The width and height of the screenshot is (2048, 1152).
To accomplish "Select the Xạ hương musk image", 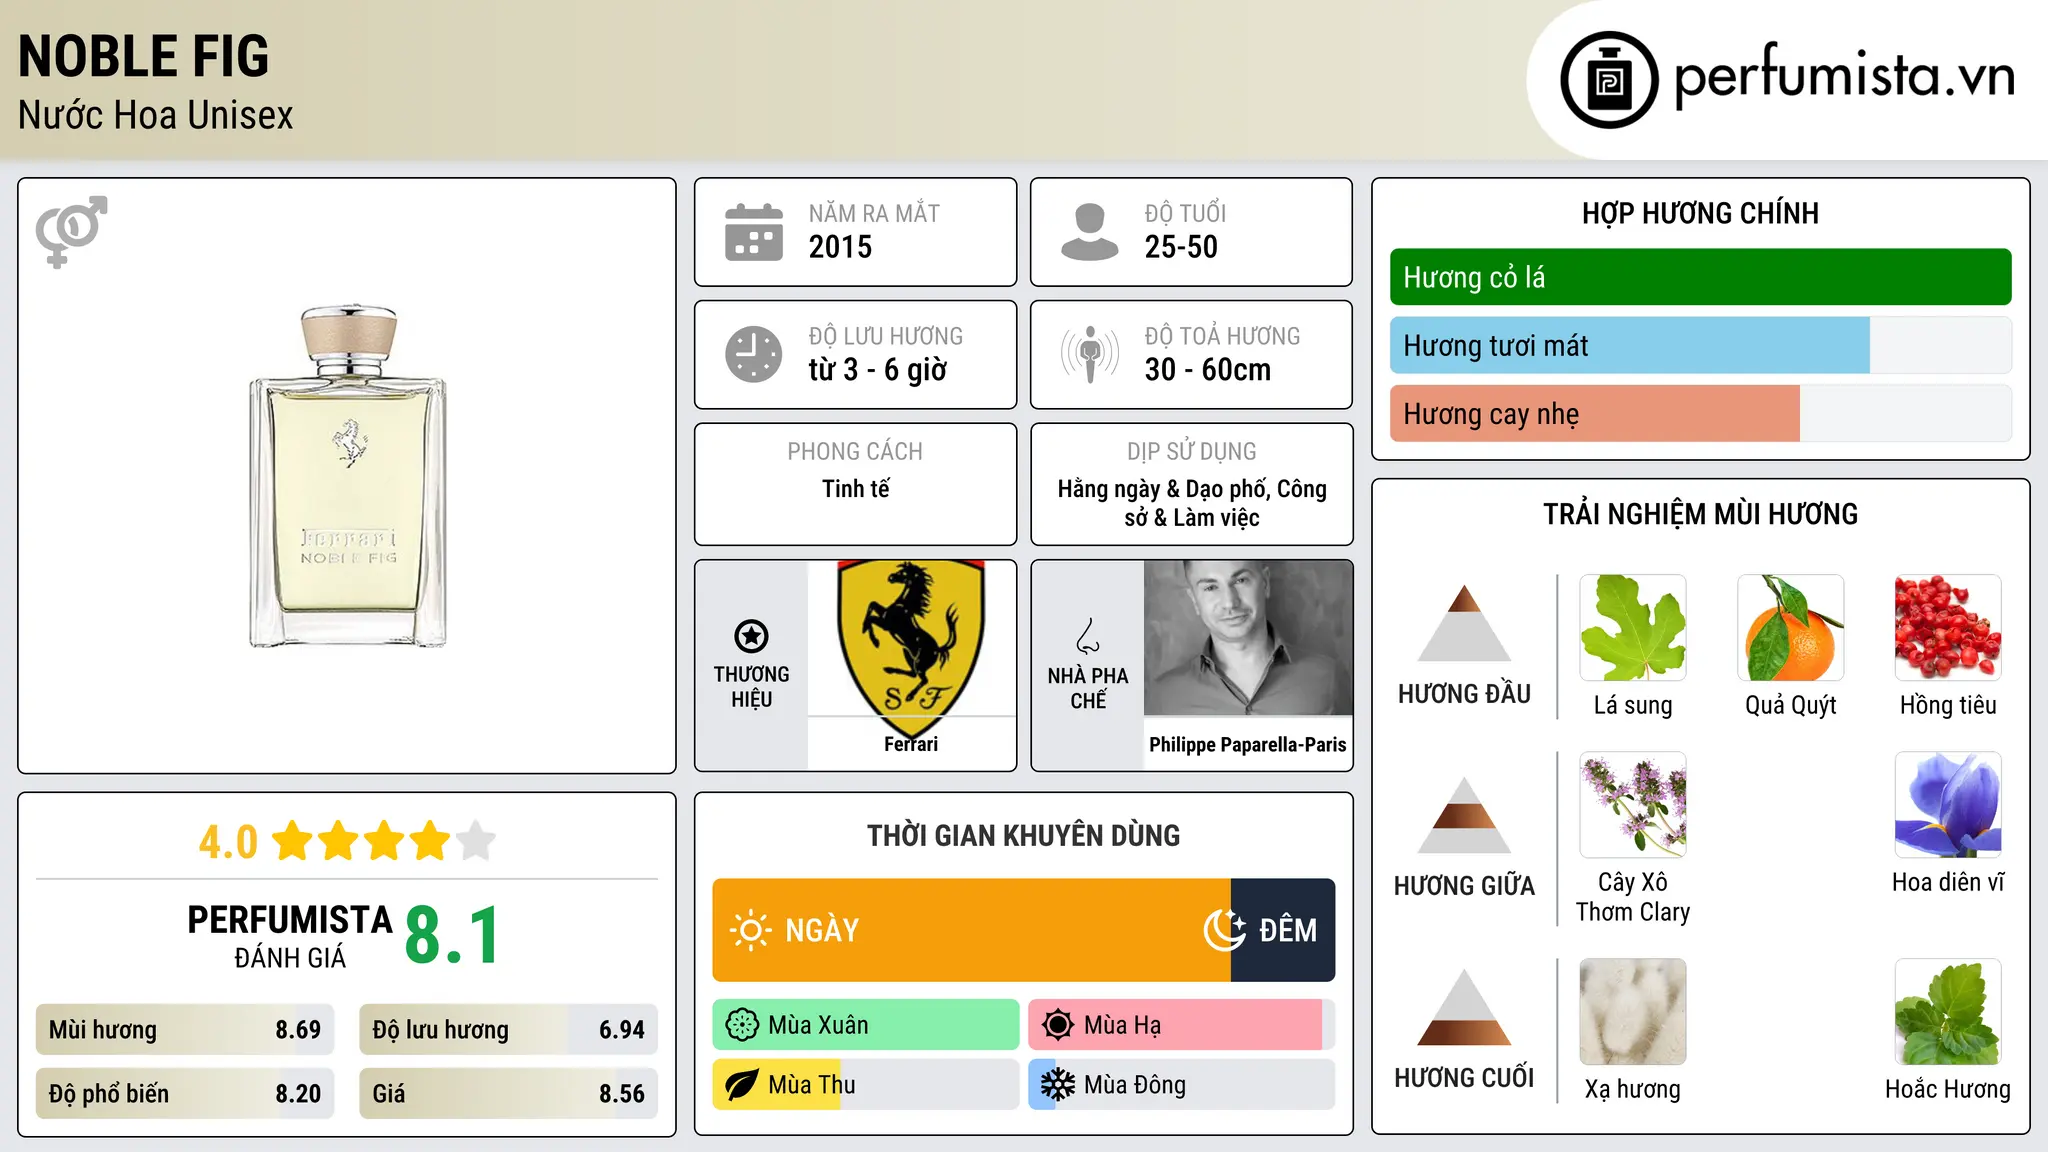I will [1633, 1012].
